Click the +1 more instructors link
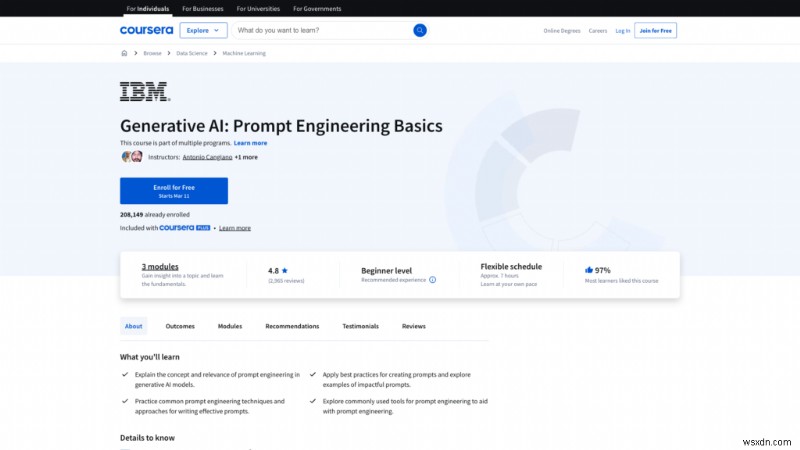 coord(246,157)
